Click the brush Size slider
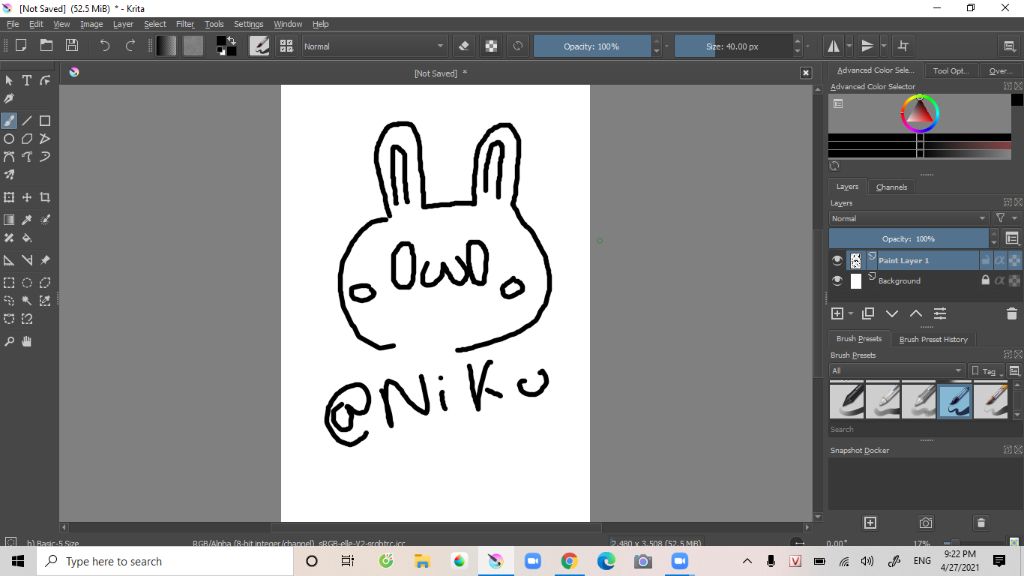Image resolution: width=1024 pixels, height=576 pixels. [x=733, y=46]
